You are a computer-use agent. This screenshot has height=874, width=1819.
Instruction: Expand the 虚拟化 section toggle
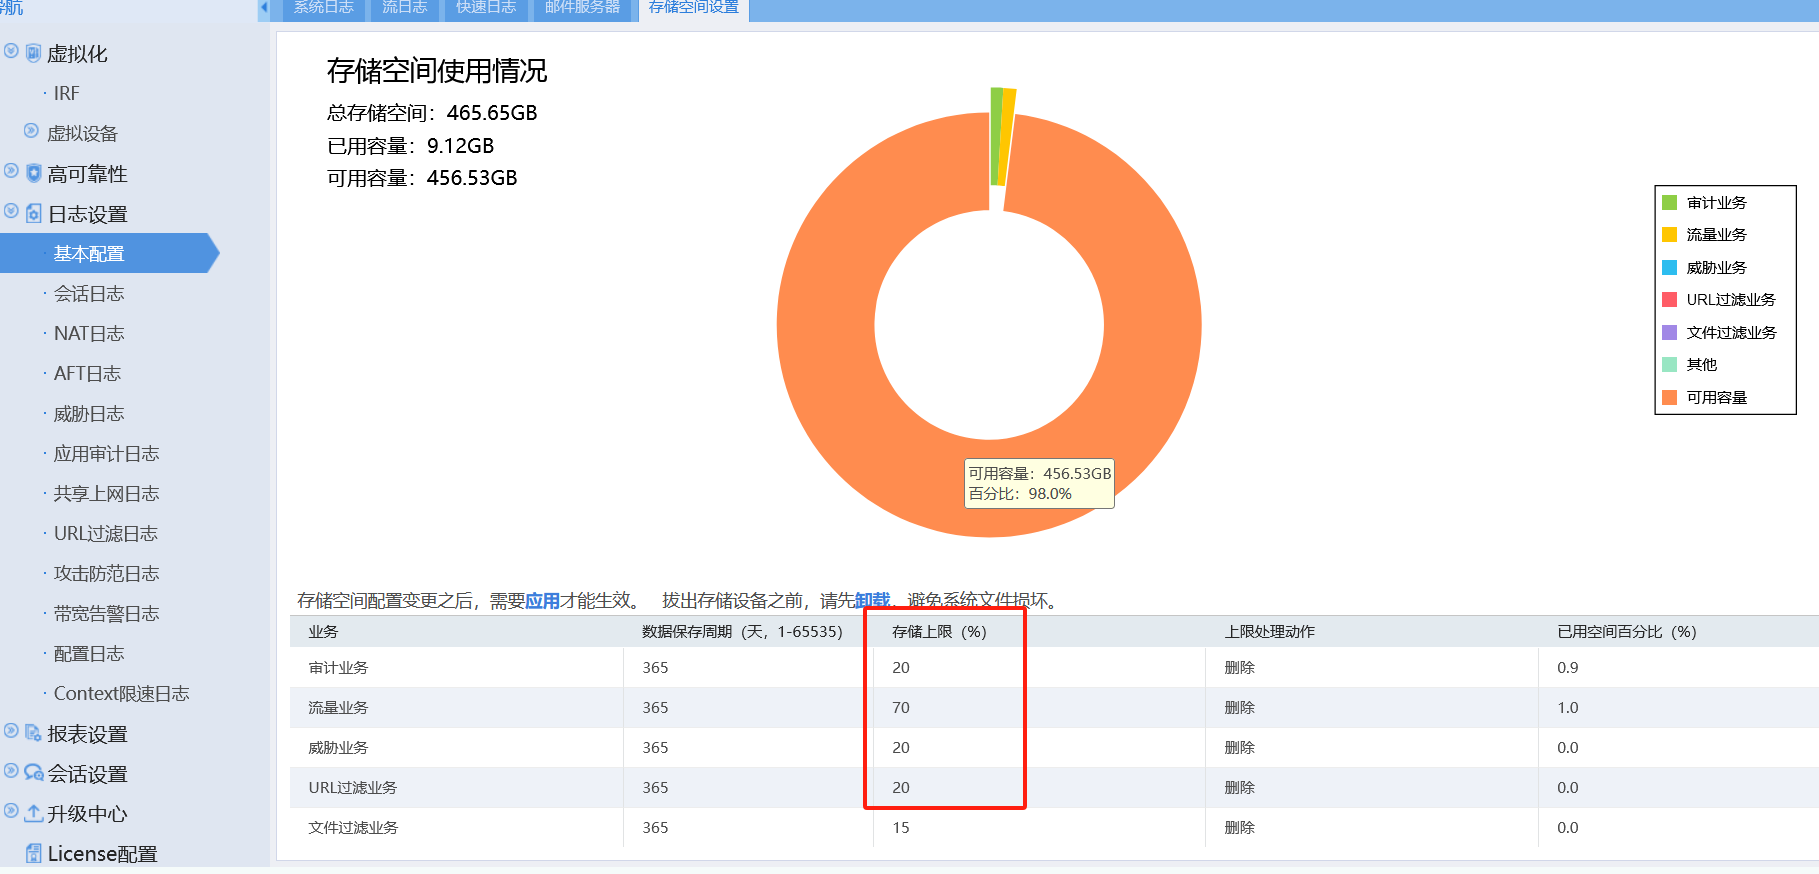pyautogui.click(x=11, y=51)
